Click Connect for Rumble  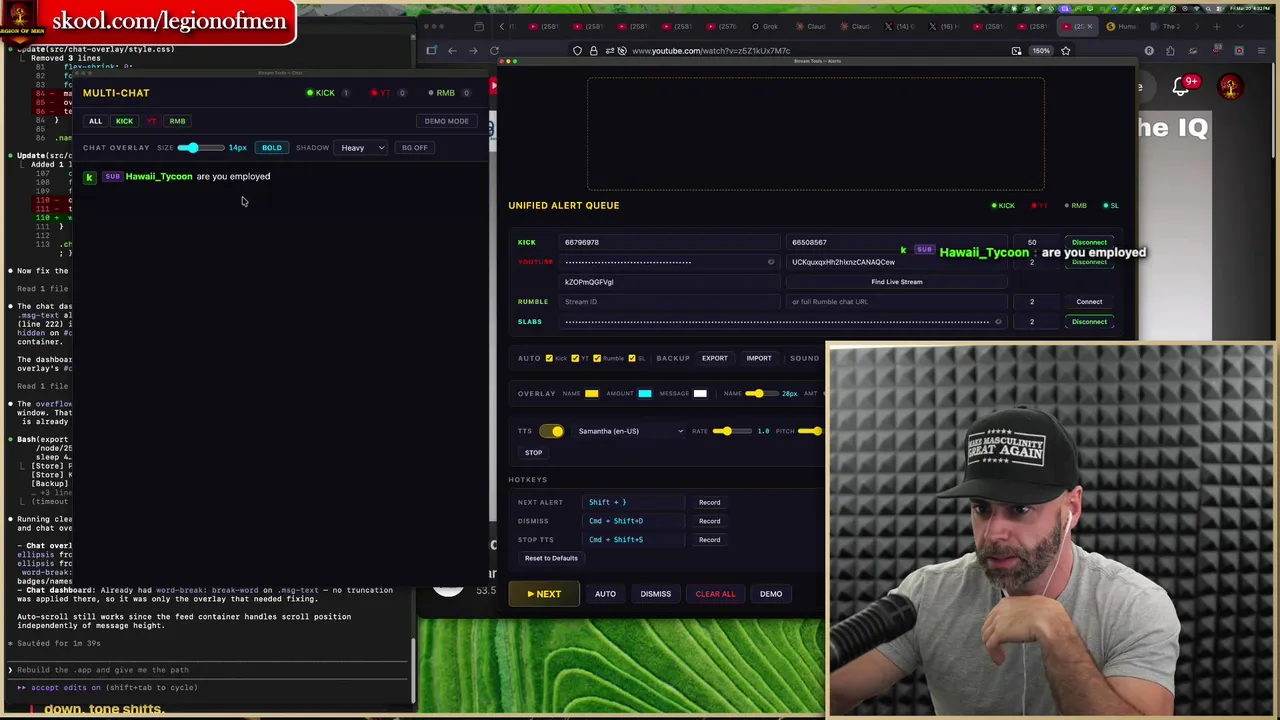(x=1089, y=302)
